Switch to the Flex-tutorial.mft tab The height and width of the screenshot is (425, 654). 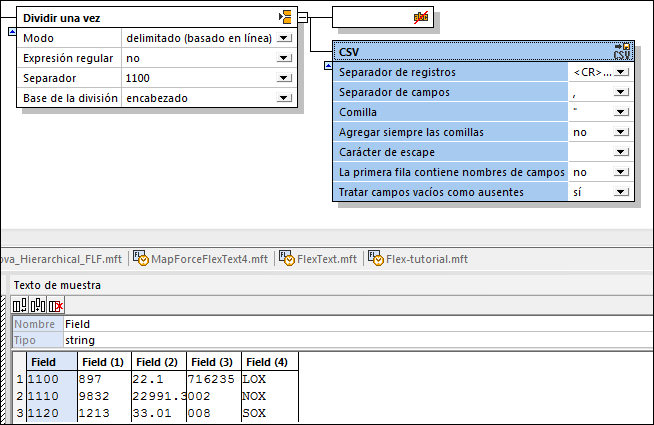(x=418, y=259)
